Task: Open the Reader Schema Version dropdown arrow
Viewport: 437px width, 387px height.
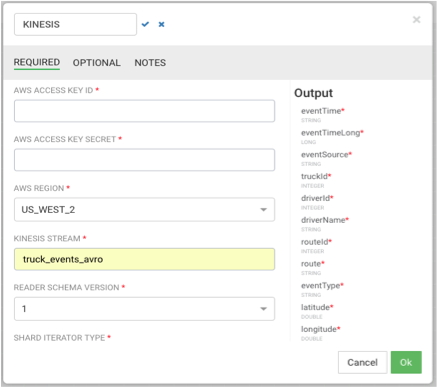Action: [263, 309]
